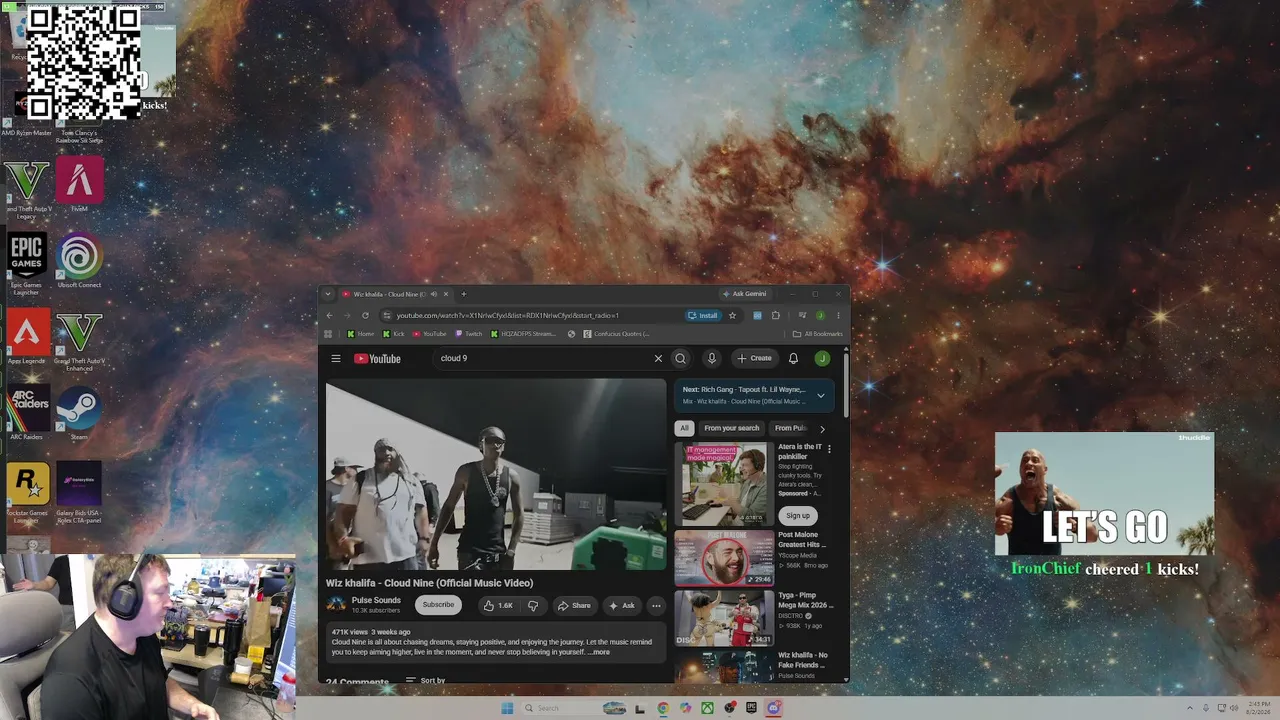Viewport: 1280px width, 720px height.
Task: Open the Atera ad thumbnail
Action: coord(725,484)
